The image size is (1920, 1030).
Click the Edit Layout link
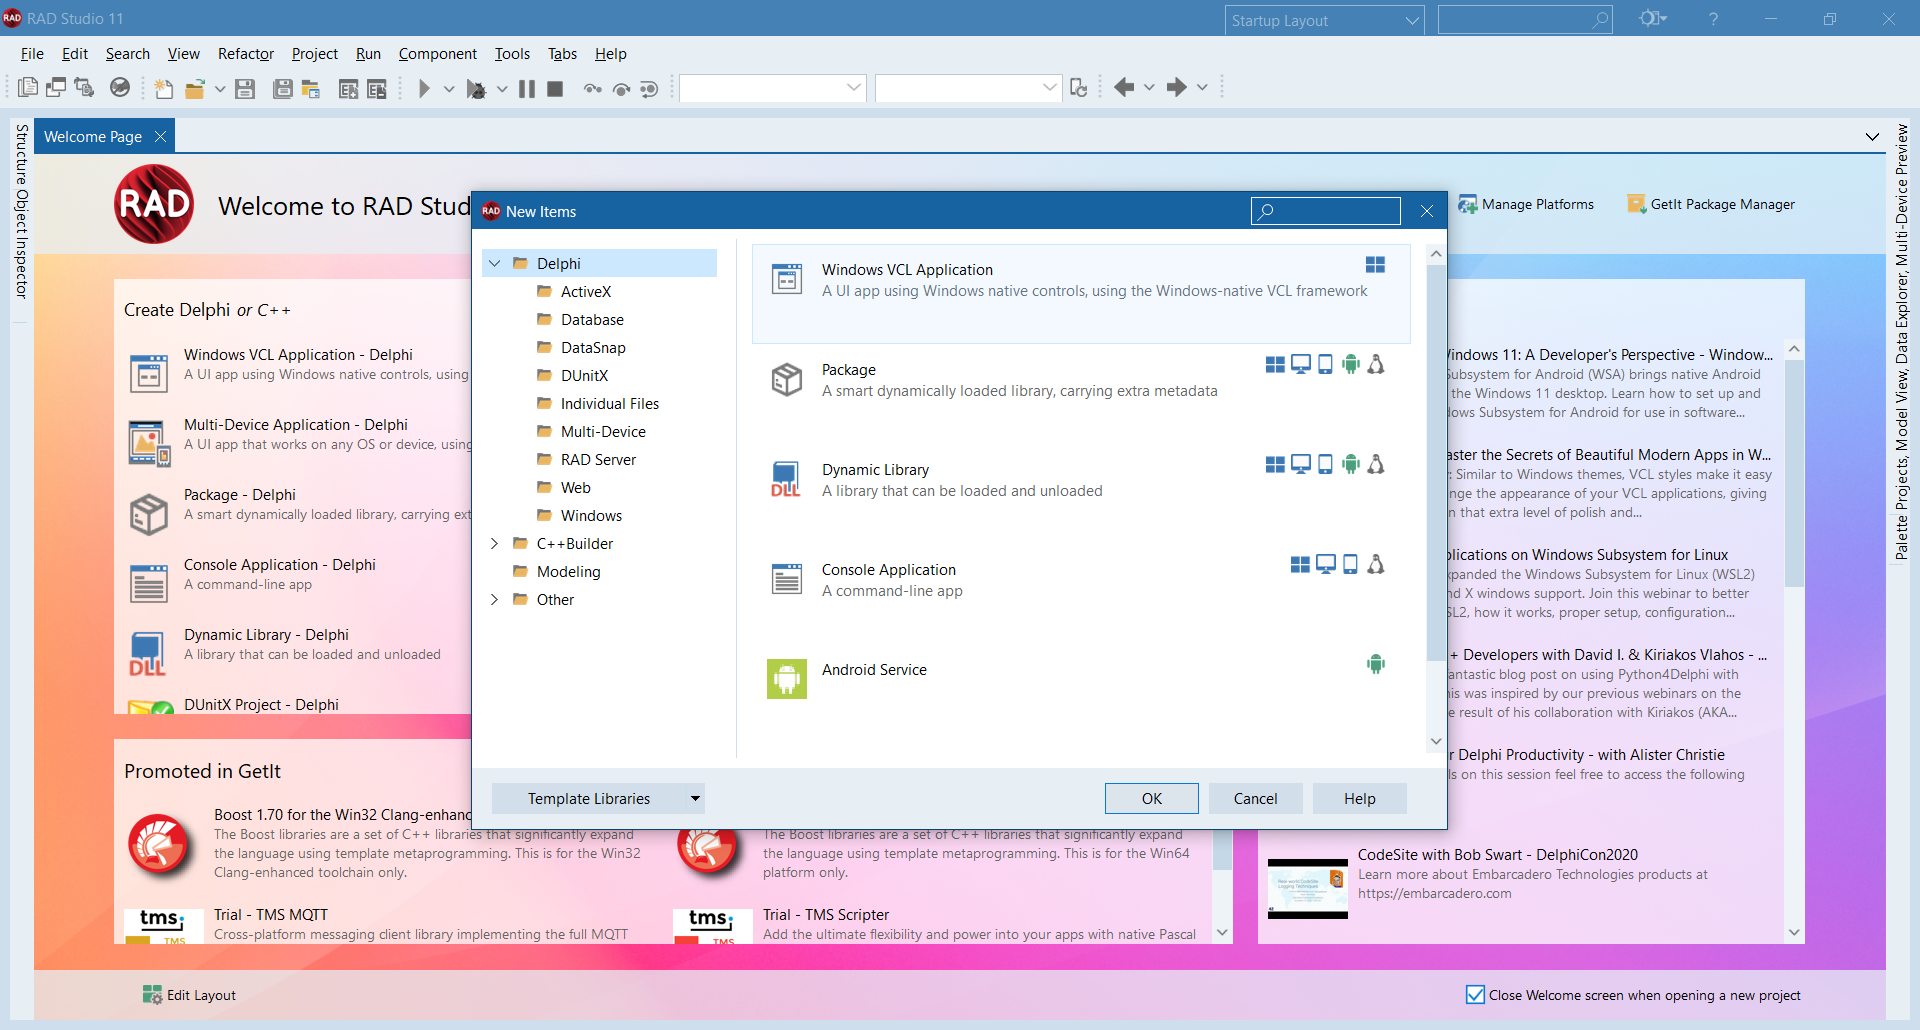click(x=201, y=995)
